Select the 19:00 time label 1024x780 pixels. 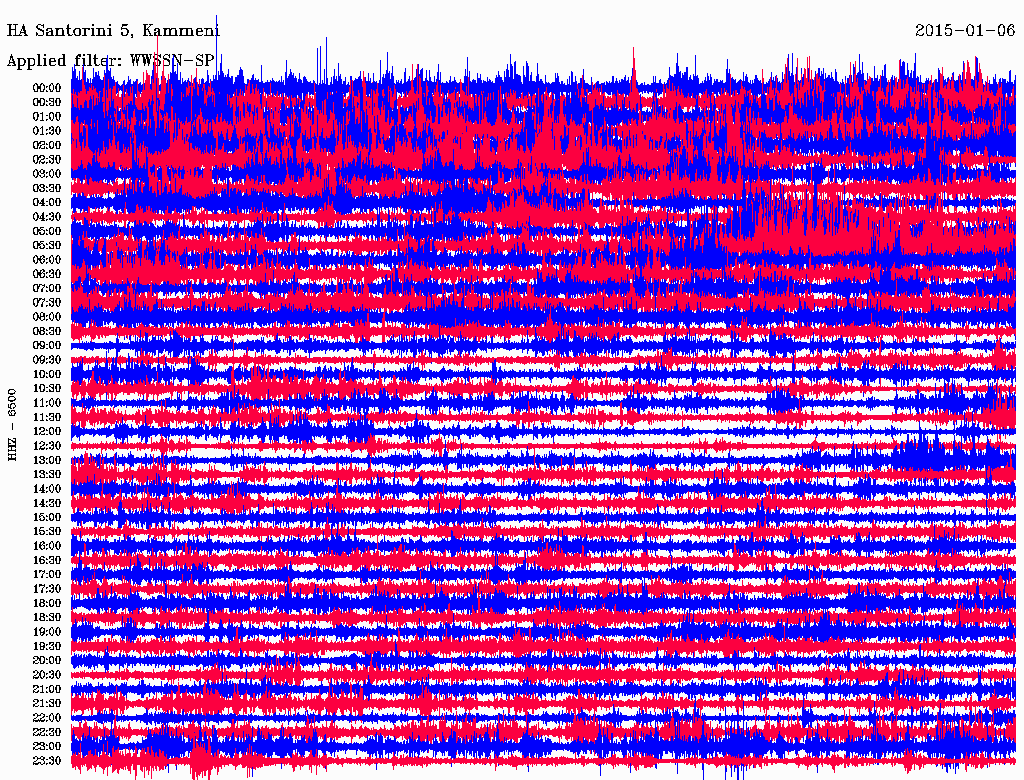[x=47, y=632]
